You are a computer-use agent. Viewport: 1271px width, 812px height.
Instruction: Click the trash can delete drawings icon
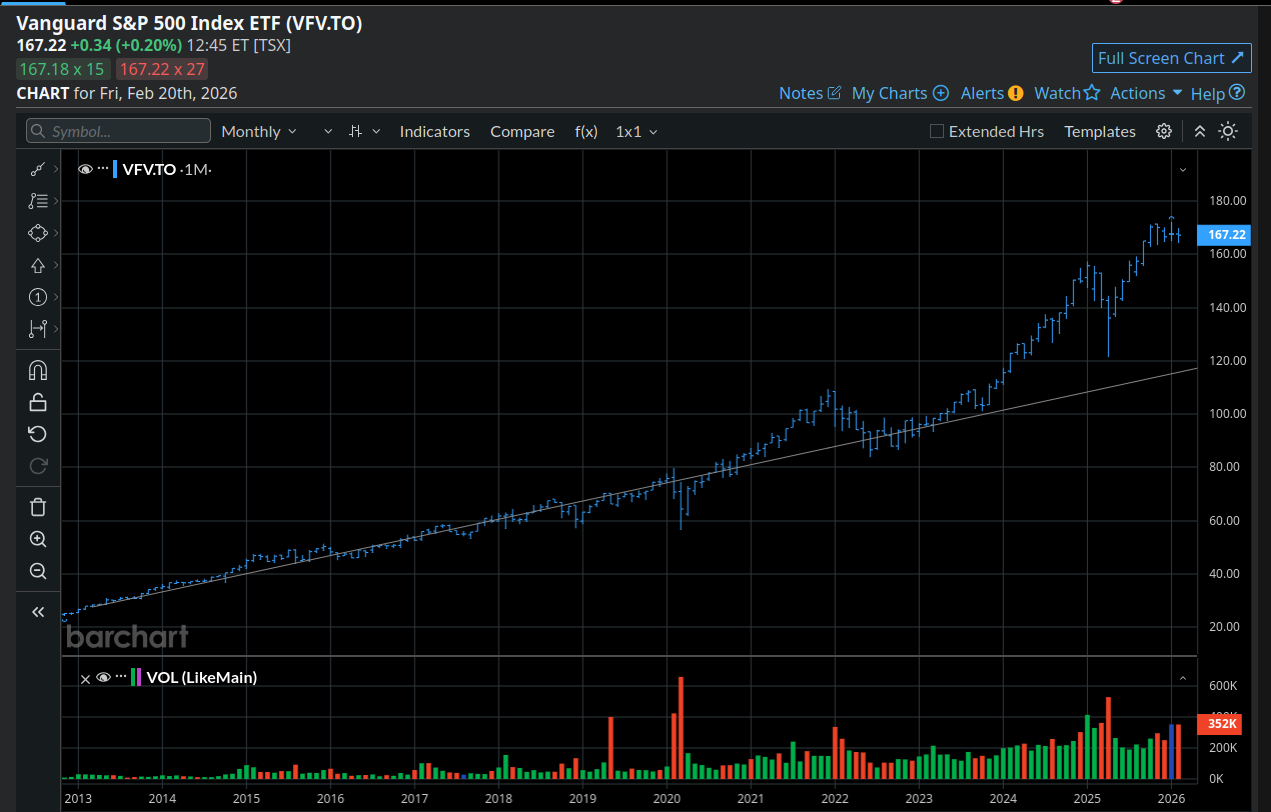point(38,507)
